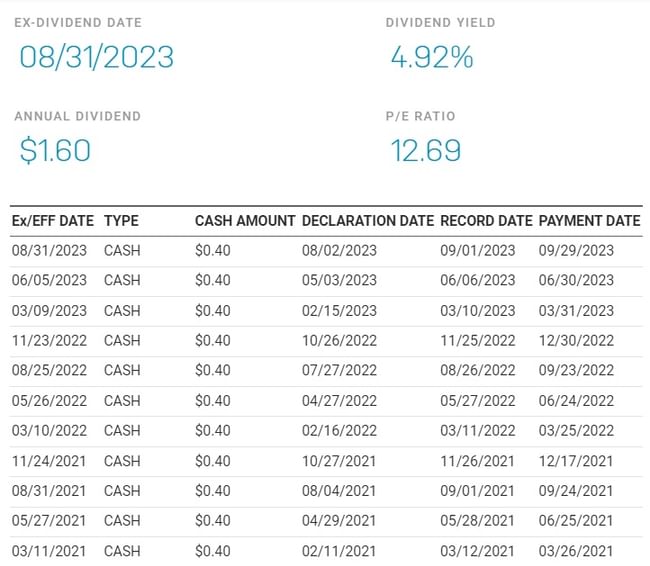650x566 pixels.
Task: Select payment date 06/24/2022 cell
Action: (x=576, y=400)
